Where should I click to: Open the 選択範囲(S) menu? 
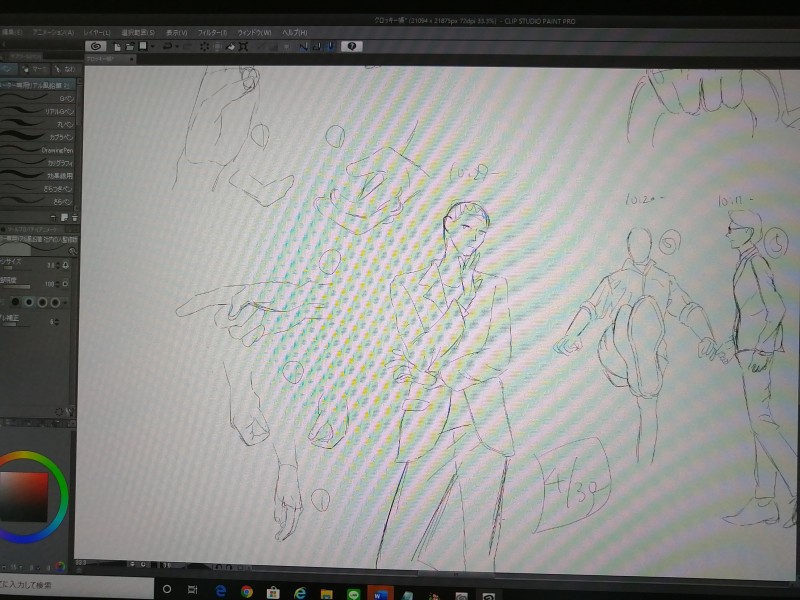point(138,32)
